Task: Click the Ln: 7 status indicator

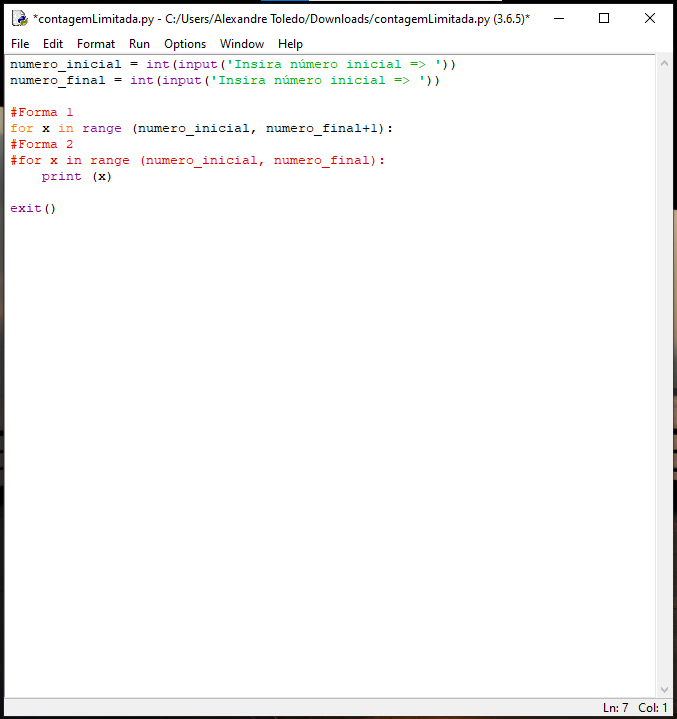Action: click(616, 708)
